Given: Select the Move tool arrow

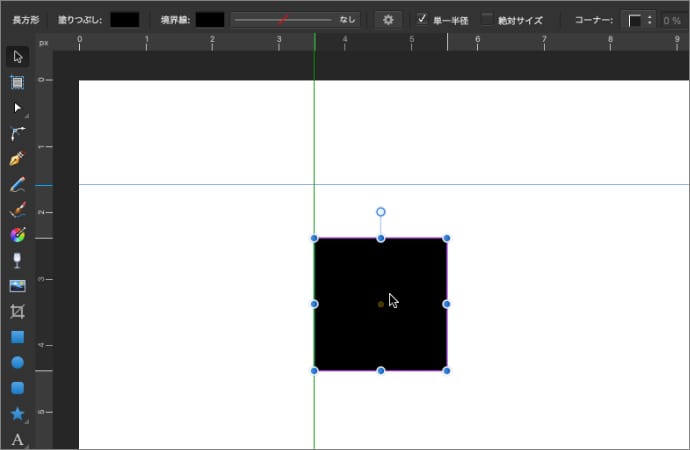Looking at the screenshot, I should (x=17, y=56).
